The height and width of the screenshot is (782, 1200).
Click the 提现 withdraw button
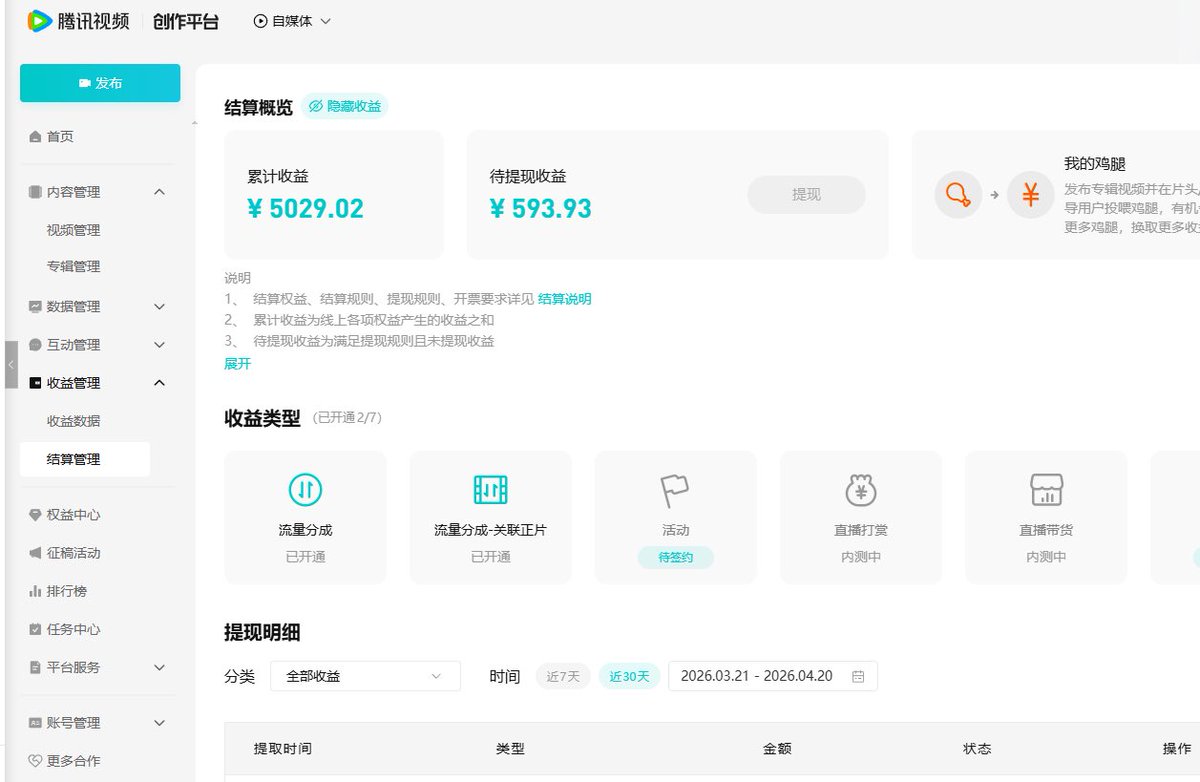806,195
